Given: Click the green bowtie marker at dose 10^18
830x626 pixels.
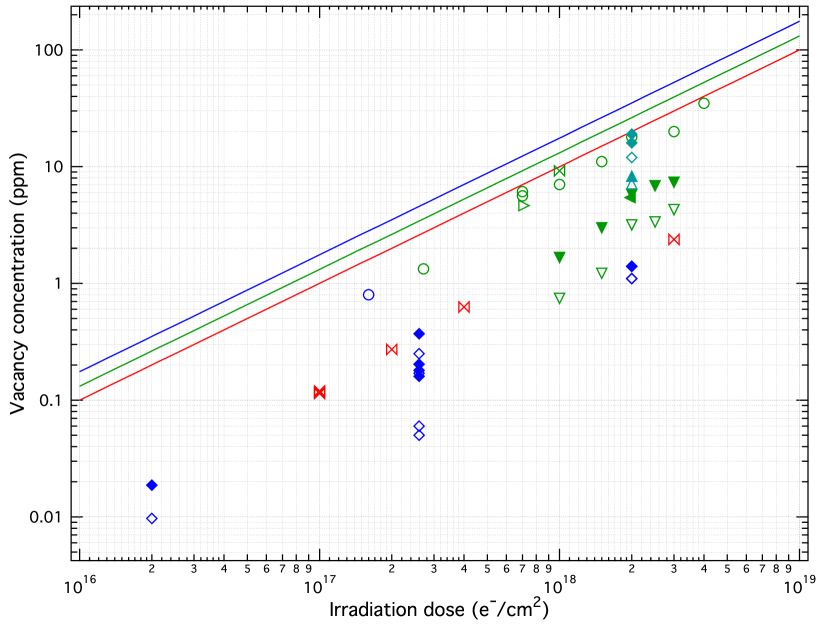Looking at the screenshot, I should 560,171.
